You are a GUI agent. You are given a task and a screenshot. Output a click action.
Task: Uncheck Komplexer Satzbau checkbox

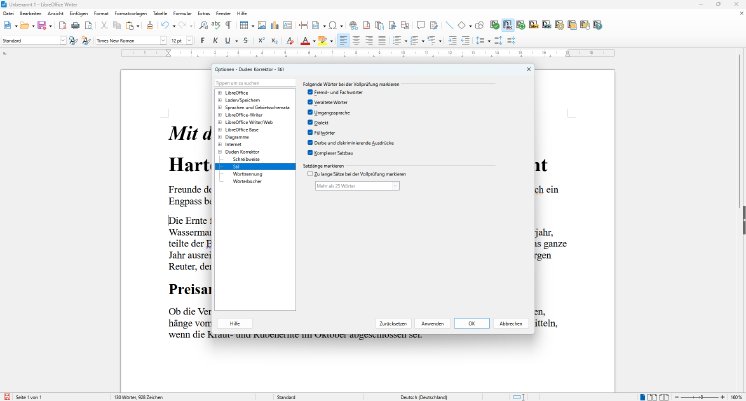pyautogui.click(x=310, y=153)
